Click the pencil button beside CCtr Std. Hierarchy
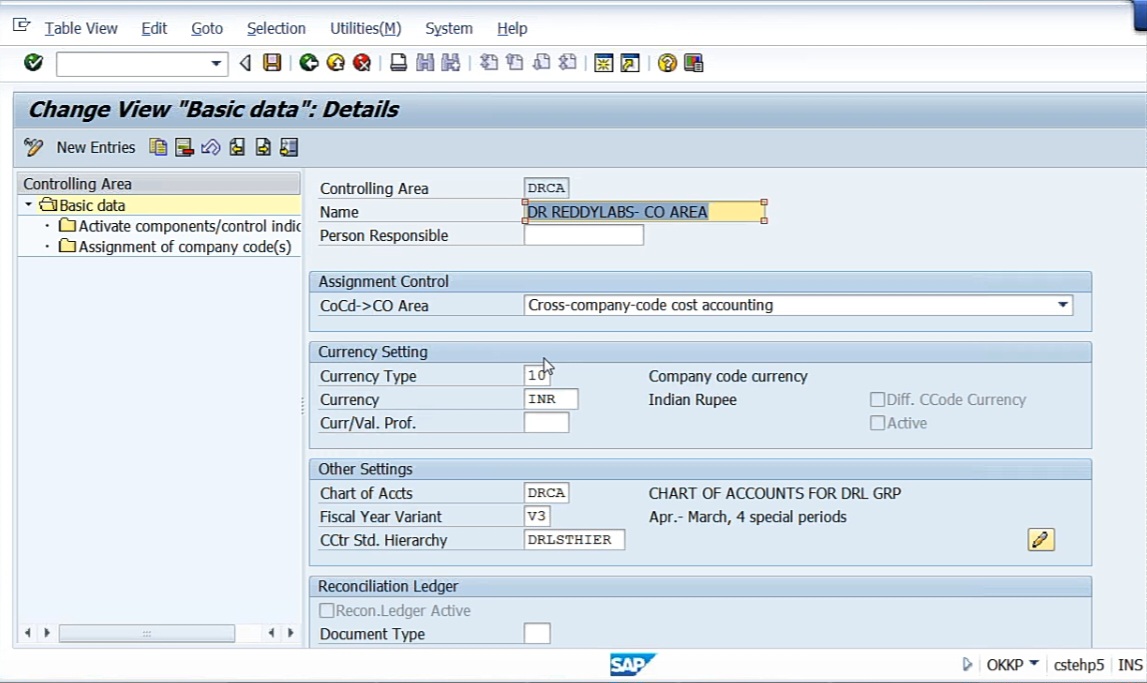 click(1041, 540)
